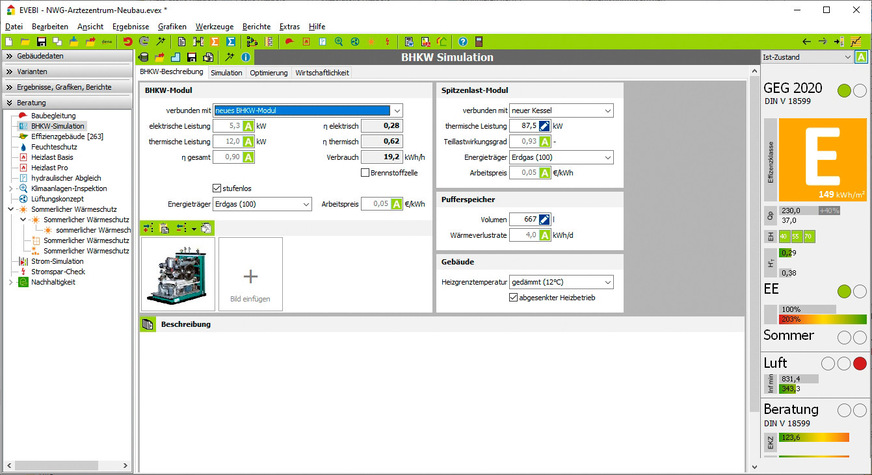Open the Ergebnisse menu
This screenshot has width=872, height=475.
(131, 25)
